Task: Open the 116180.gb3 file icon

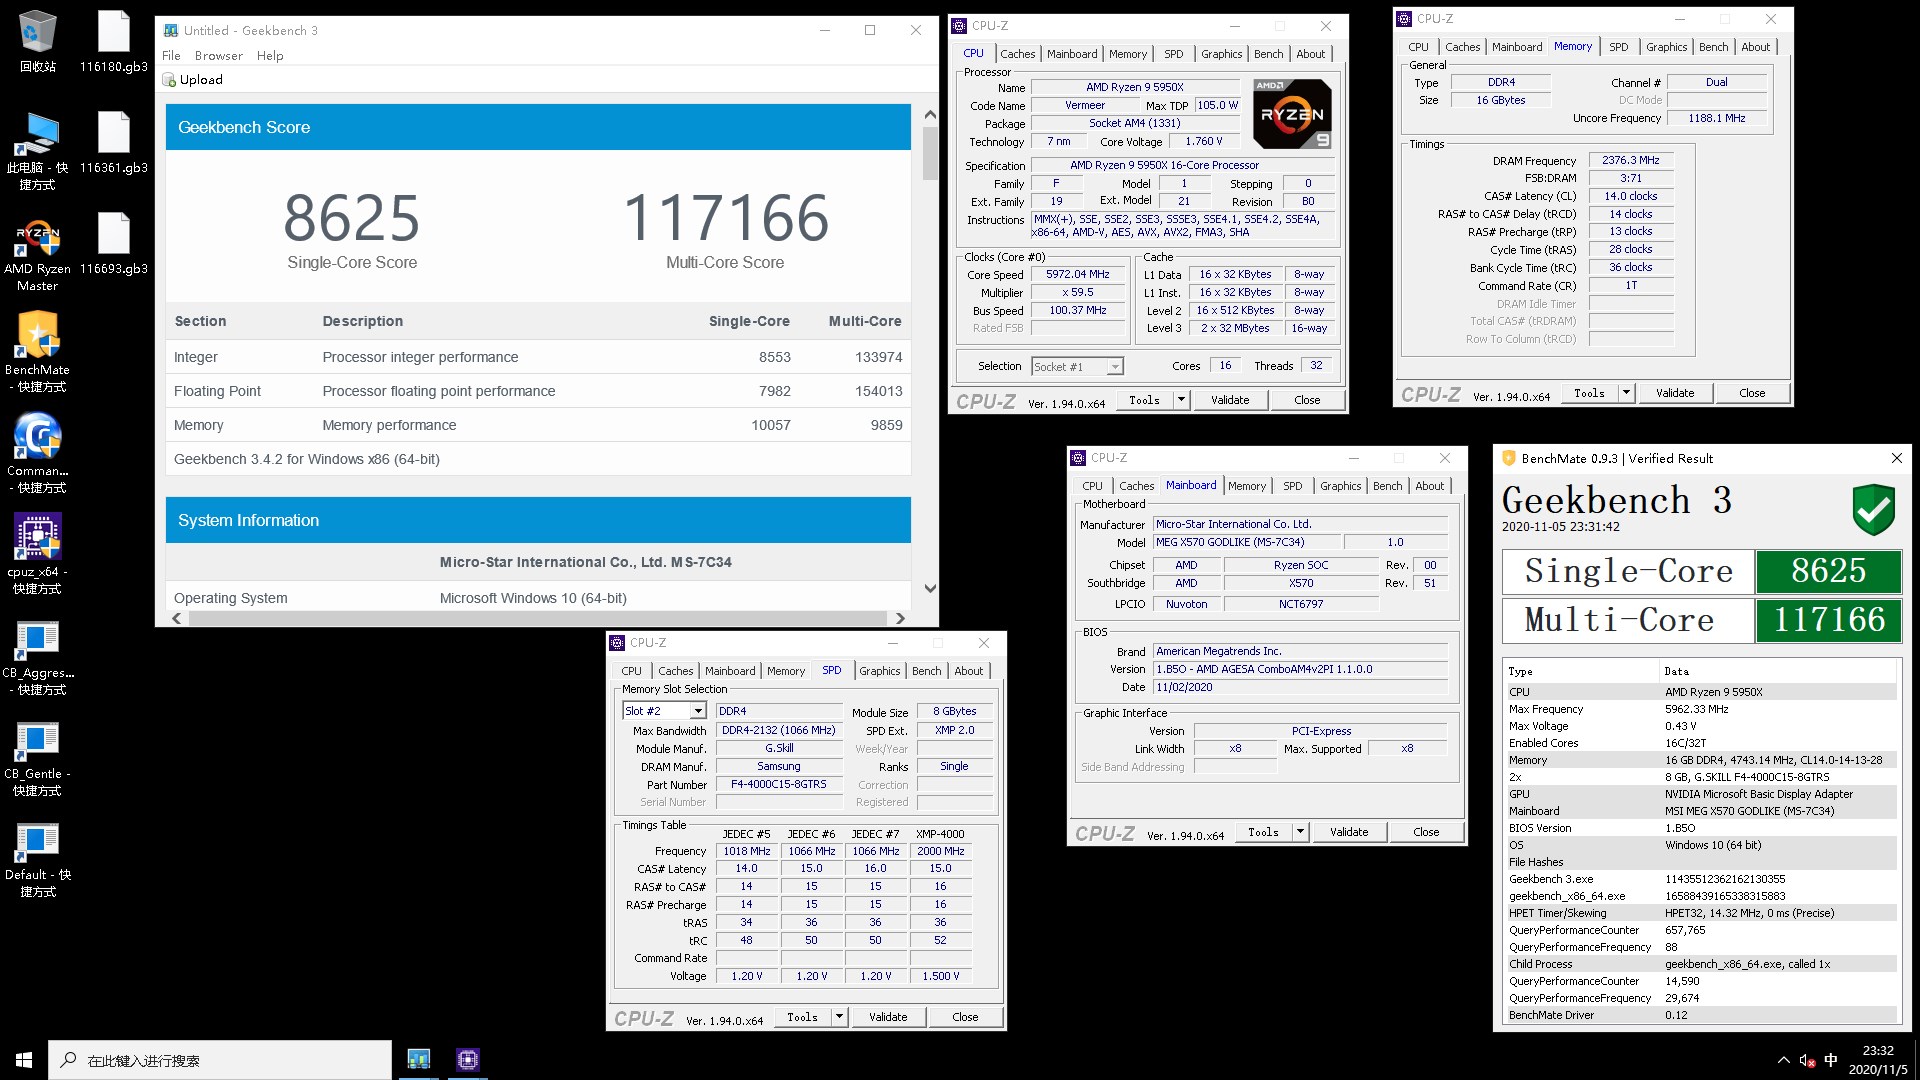Action: 113,42
